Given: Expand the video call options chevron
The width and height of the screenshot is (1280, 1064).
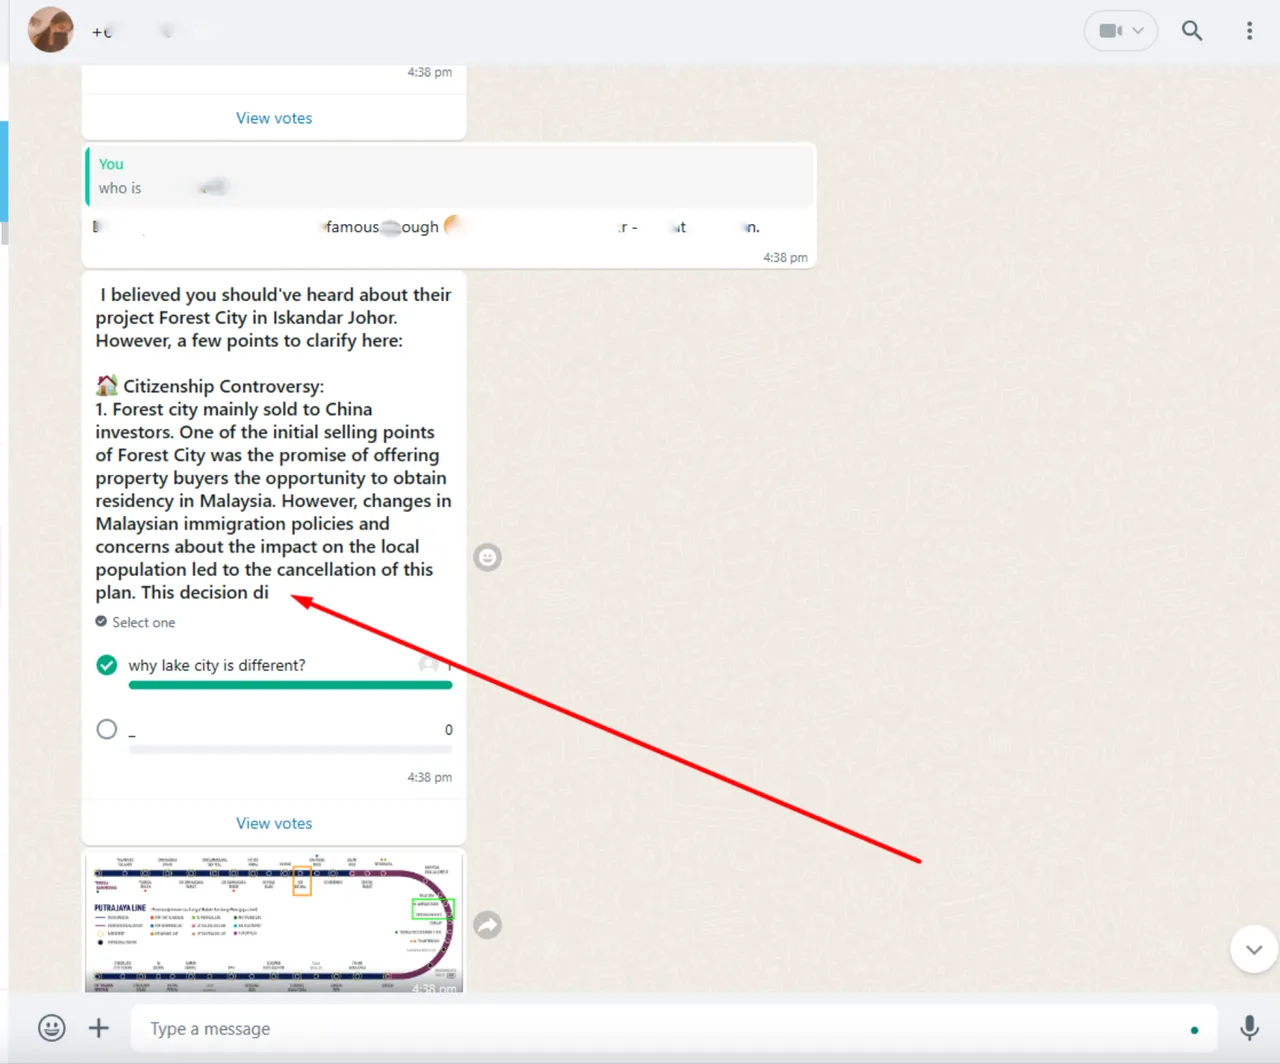Looking at the screenshot, I should point(1138,31).
